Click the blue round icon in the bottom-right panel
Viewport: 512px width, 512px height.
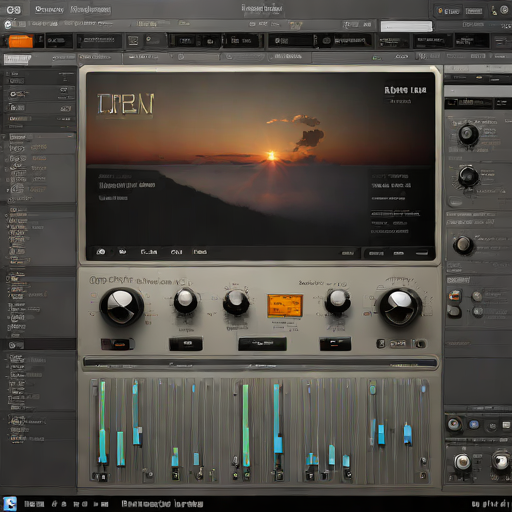click(x=474, y=424)
